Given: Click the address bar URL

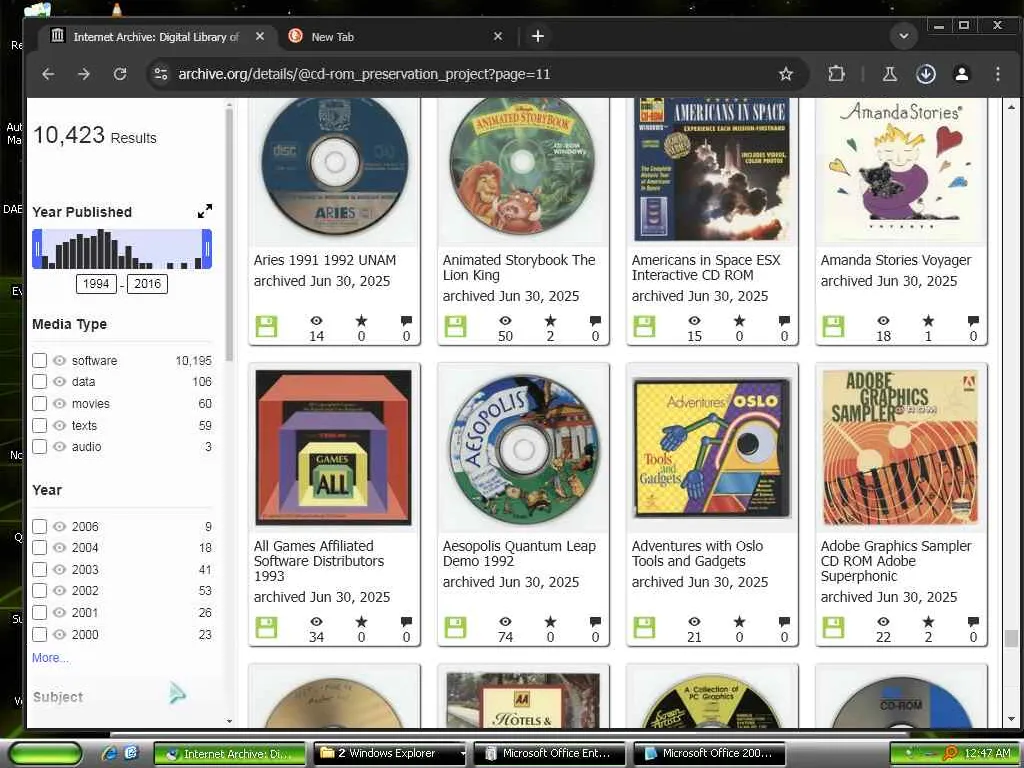Looking at the screenshot, I should pos(364,74).
